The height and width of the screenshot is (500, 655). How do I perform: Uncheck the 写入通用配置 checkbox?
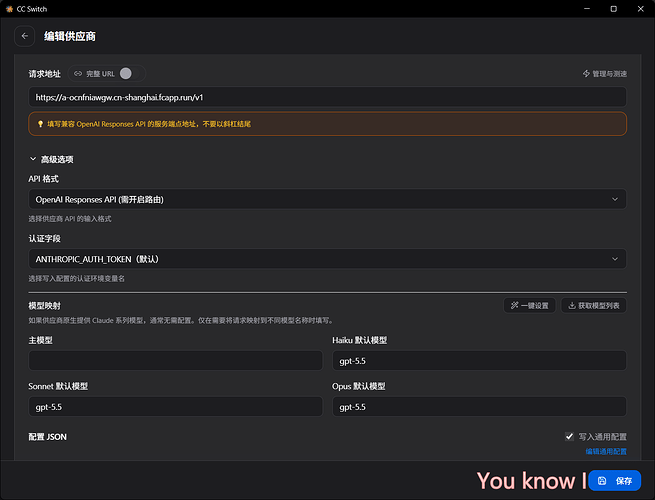[x=569, y=437]
